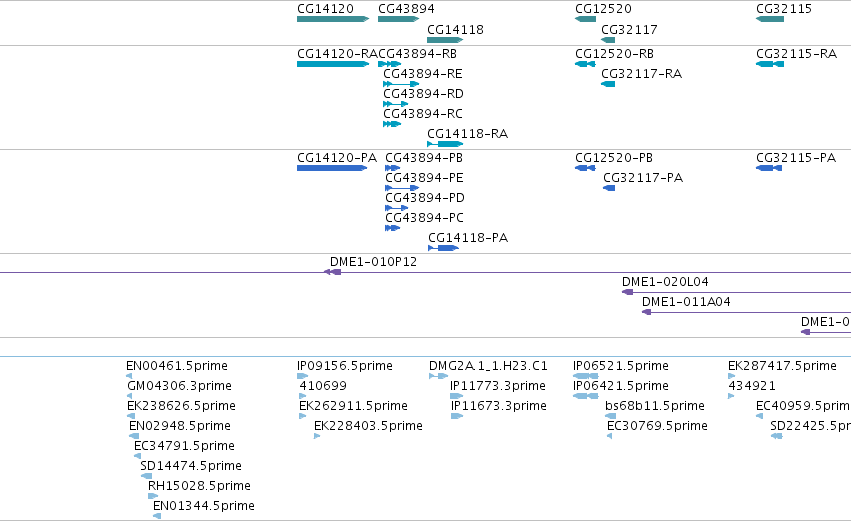Screen dimensions: 851x521
Task: Click transcript CG43894-RD glyph
Action: (396, 104)
